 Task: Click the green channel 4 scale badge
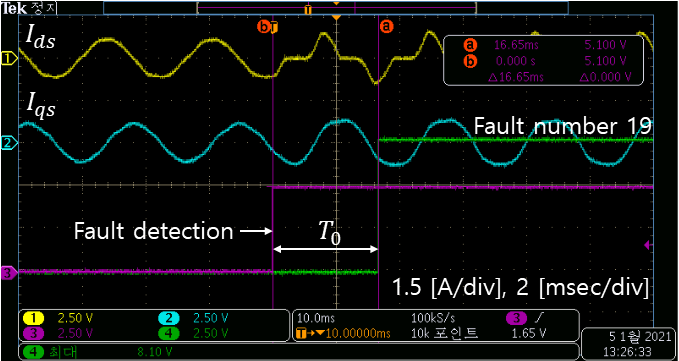pos(193,333)
